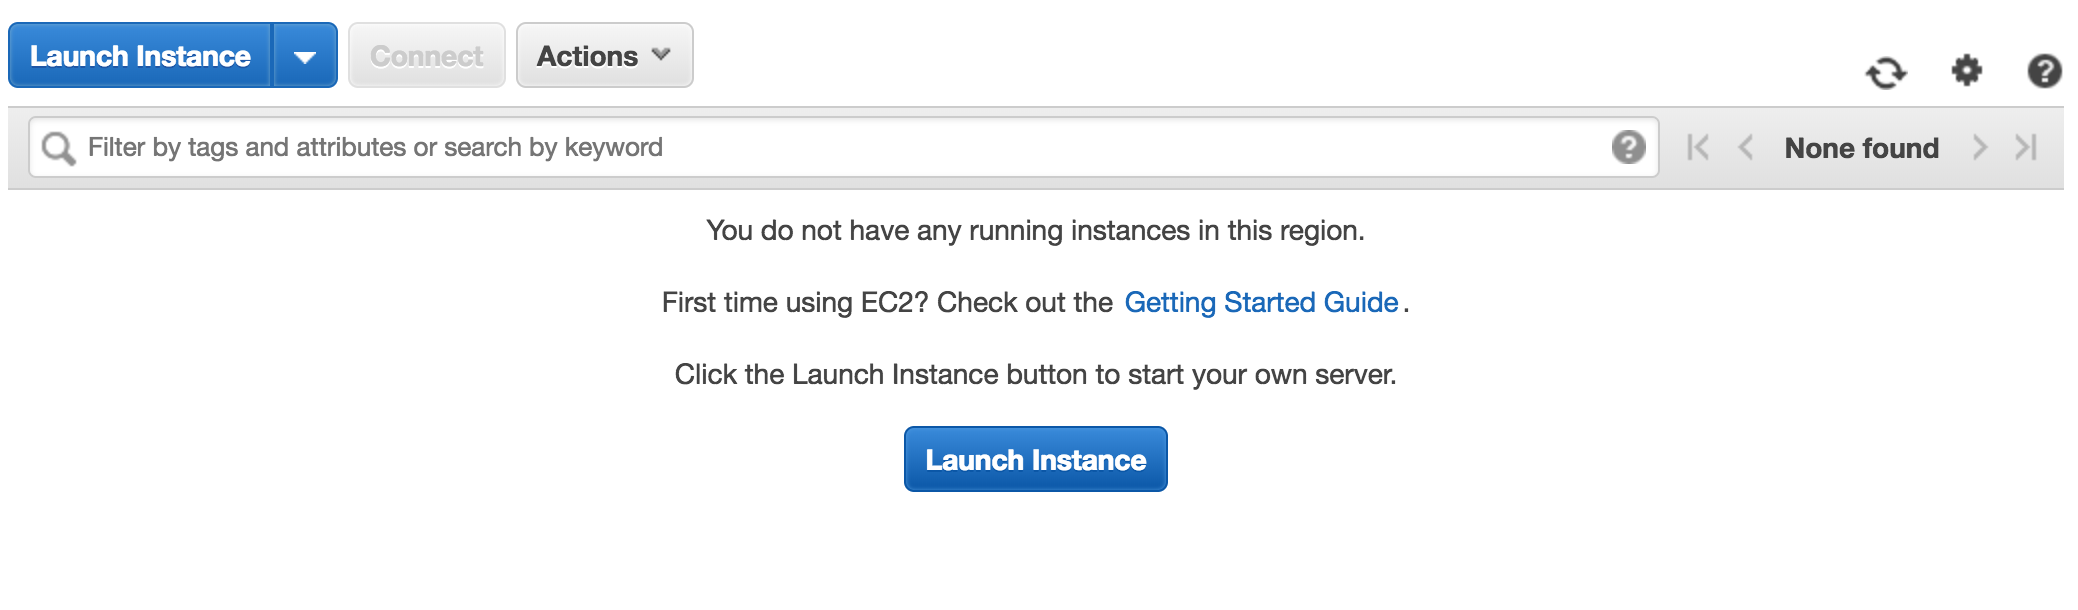Go to the previous page of results
Viewport: 2078px width, 610px height.
1747,147
